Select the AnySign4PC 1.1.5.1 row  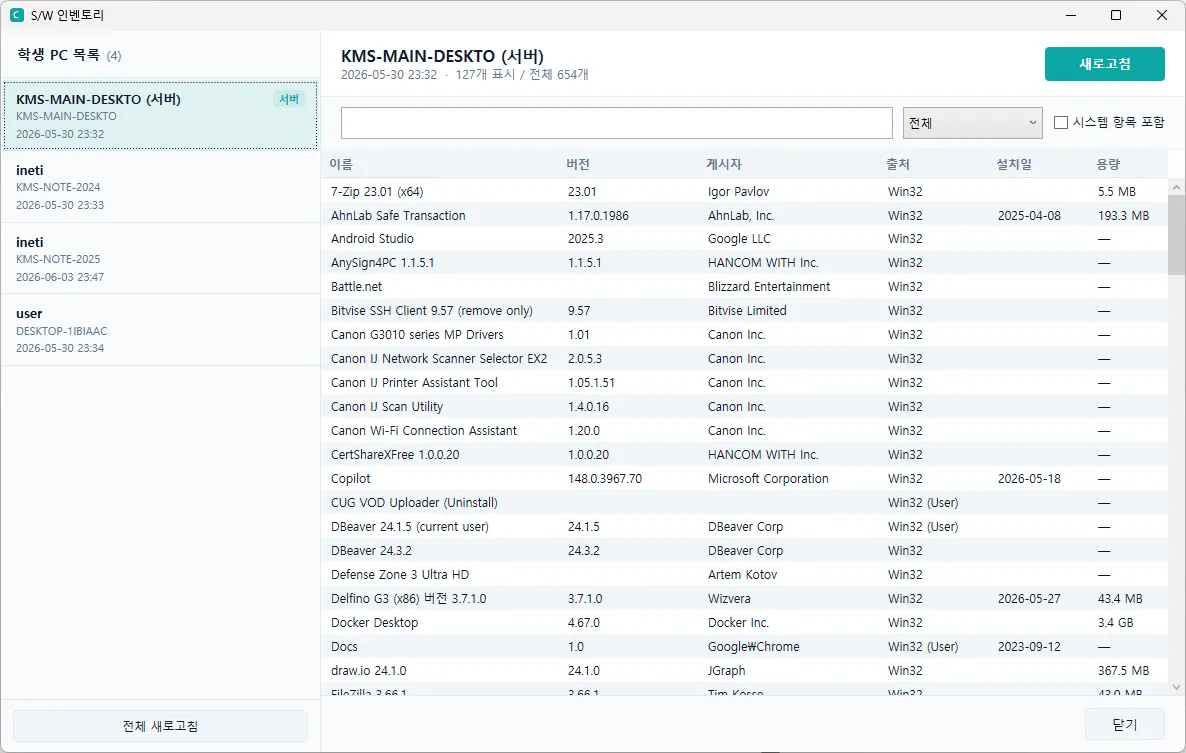(x=745, y=263)
